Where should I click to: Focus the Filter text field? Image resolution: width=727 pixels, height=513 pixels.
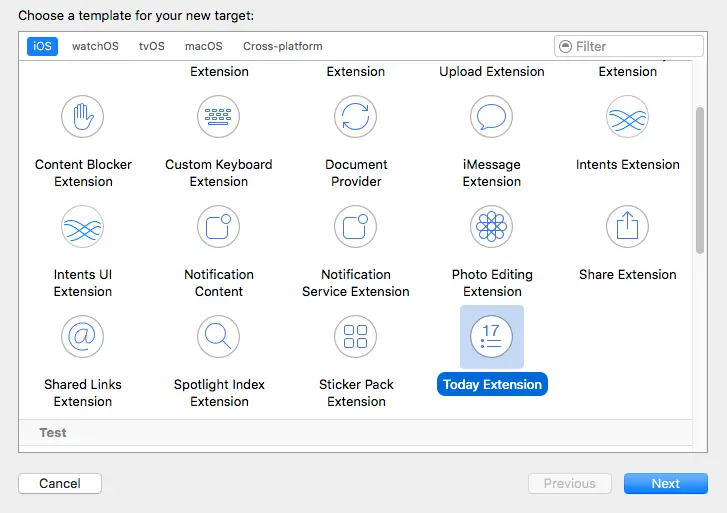click(x=629, y=46)
